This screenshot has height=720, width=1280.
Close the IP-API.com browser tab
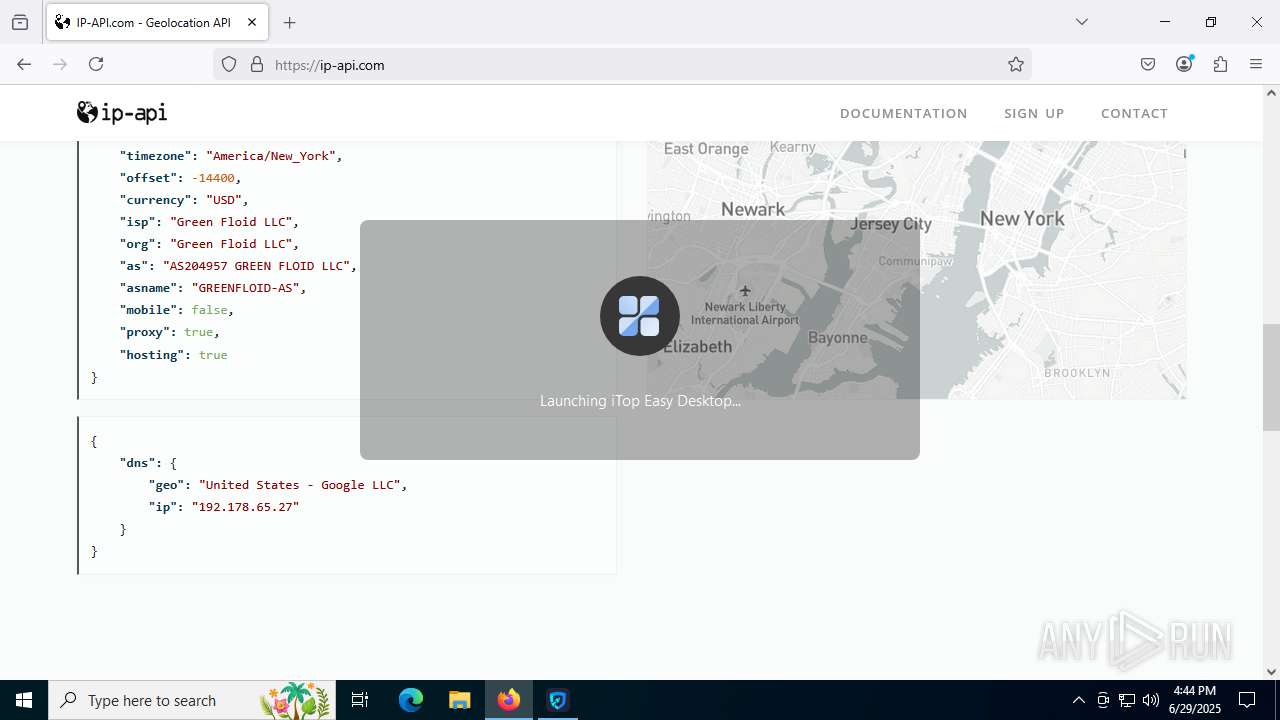point(252,22)
